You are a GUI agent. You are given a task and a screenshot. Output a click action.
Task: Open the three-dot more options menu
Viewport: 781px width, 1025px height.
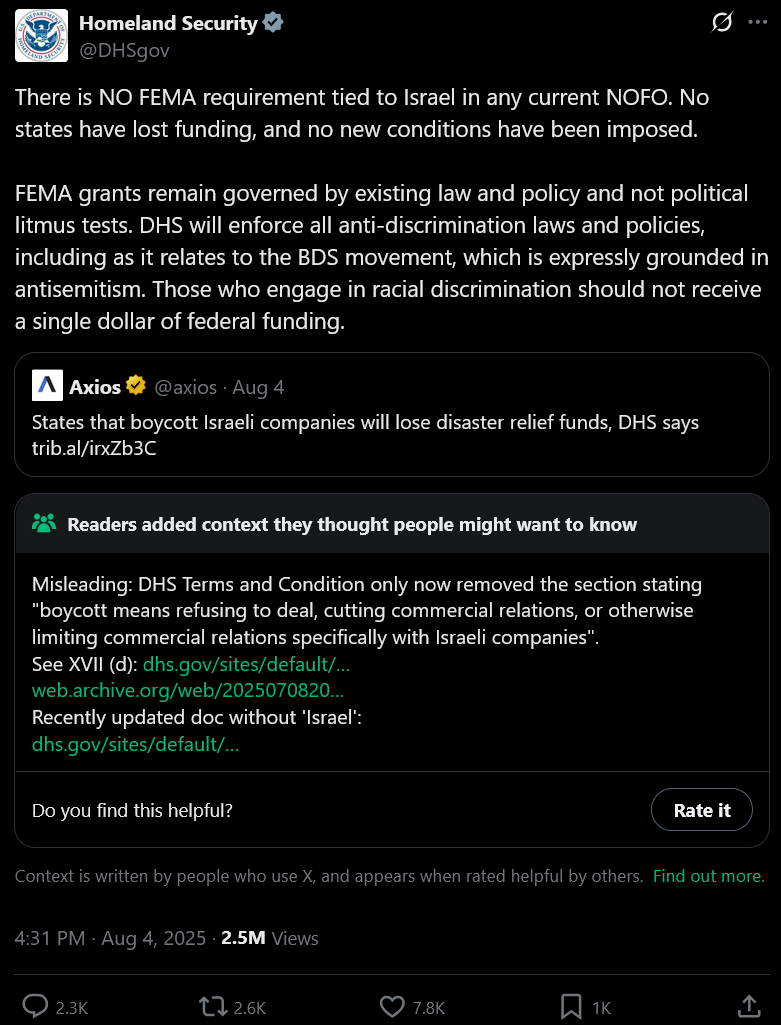(757, 23)
